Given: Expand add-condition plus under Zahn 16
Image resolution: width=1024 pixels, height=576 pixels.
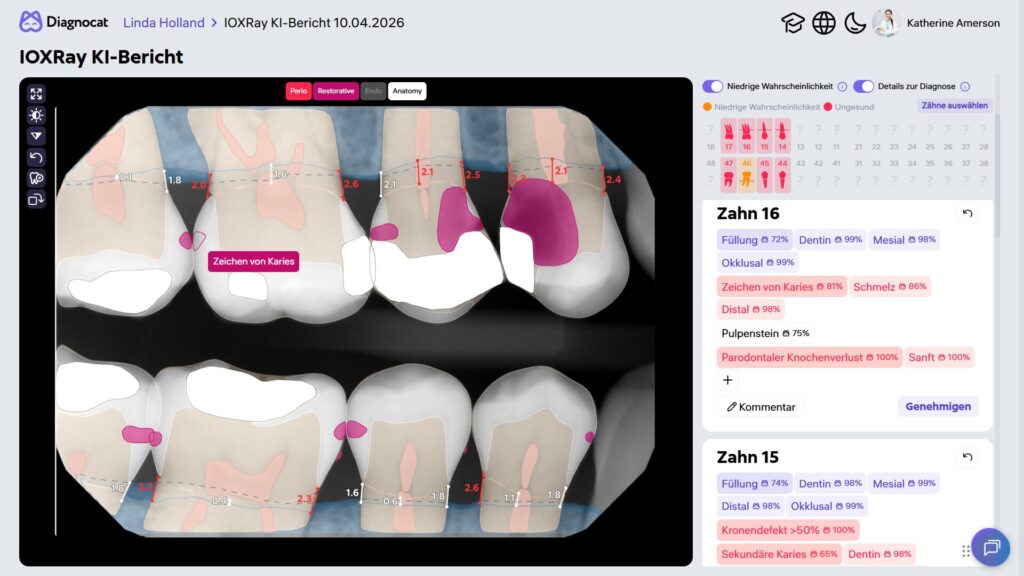Looking at the screenshot, I should pyautogui.click(x=727, y=380).
